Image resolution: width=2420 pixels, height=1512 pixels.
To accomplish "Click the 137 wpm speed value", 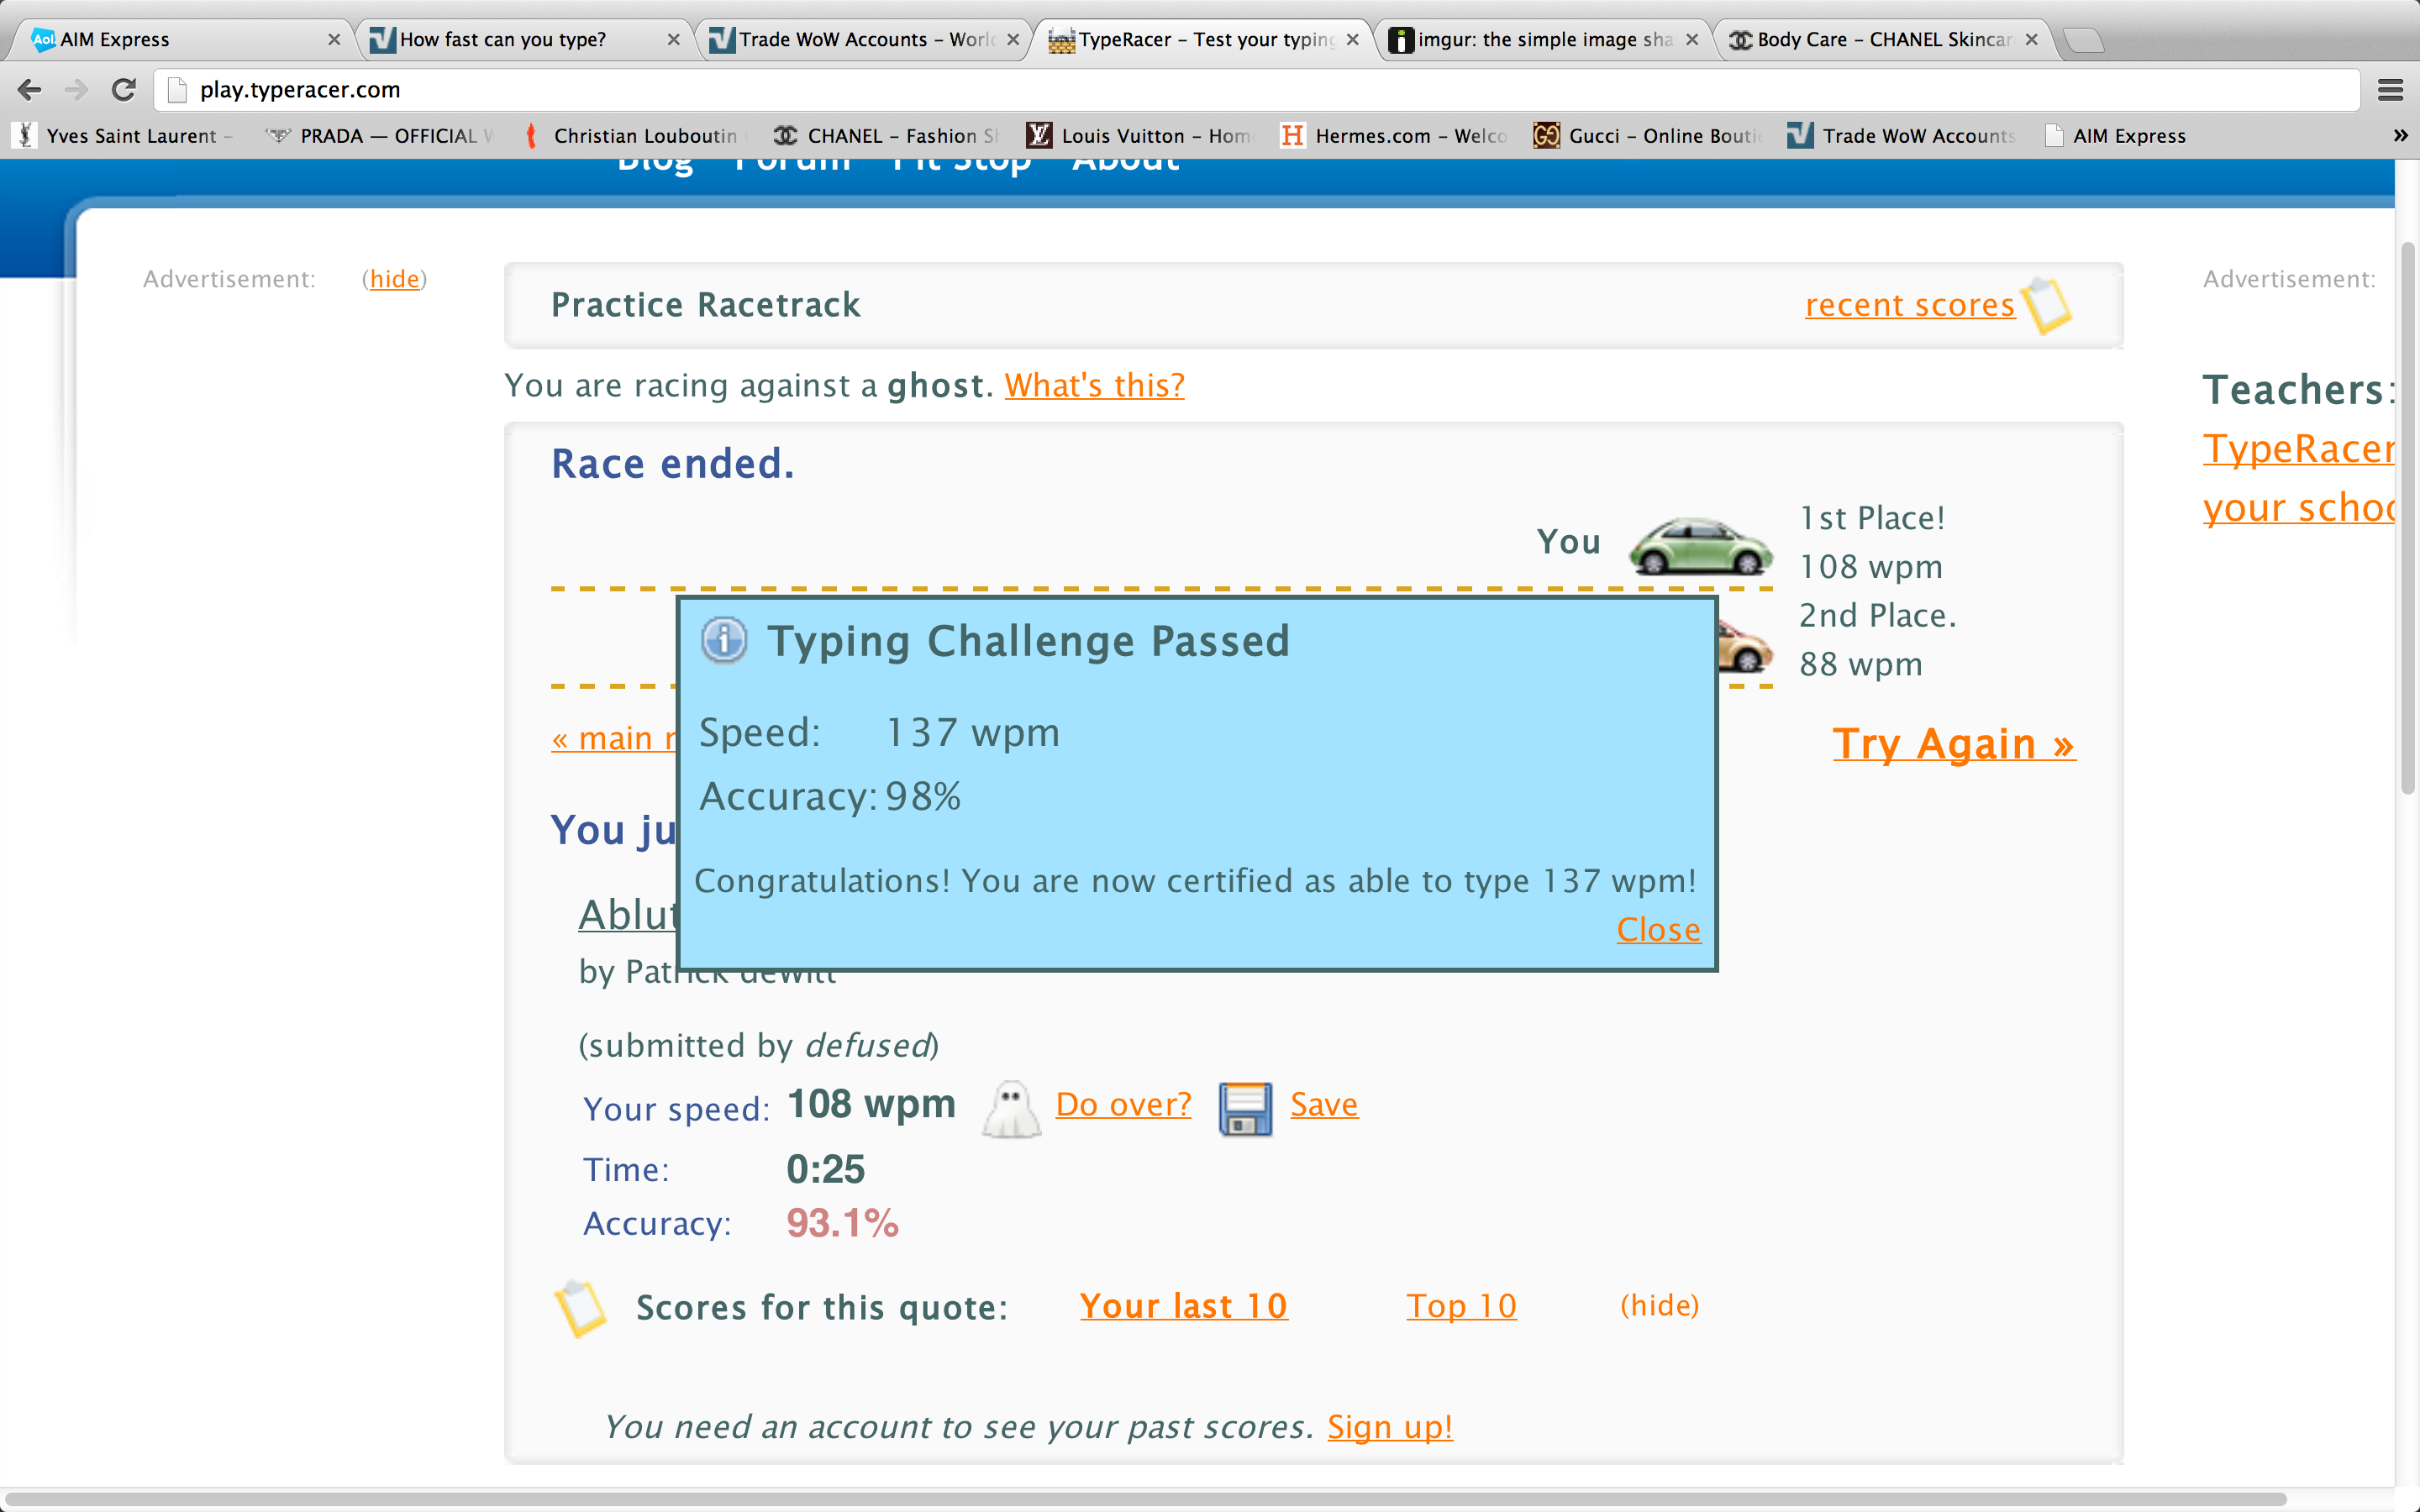I will pos(972,733).
